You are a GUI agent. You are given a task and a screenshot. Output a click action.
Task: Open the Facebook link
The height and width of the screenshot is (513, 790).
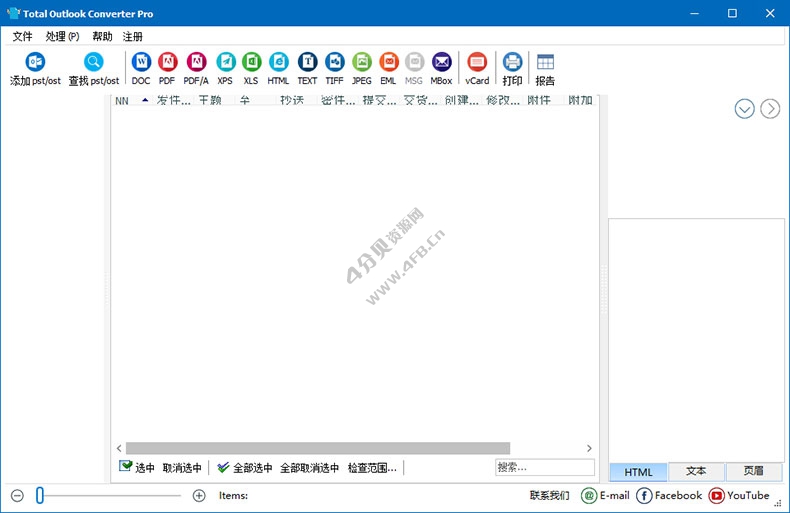click(669, 496)
